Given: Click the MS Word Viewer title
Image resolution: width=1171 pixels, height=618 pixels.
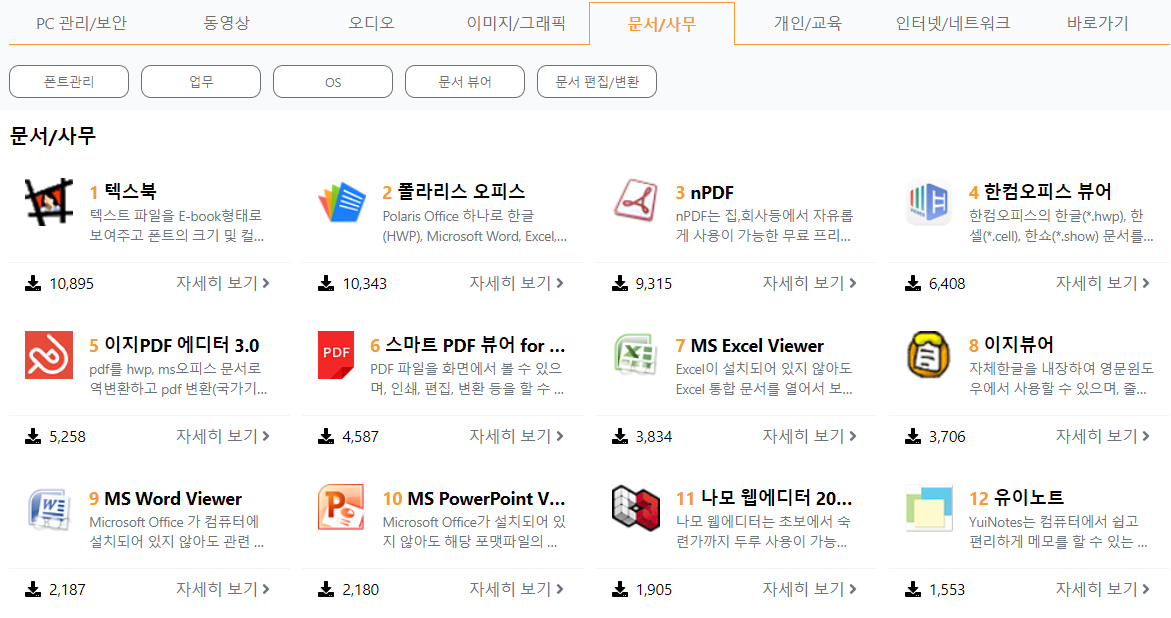Looking at the screenshot, I should click(x=173, y=499).
